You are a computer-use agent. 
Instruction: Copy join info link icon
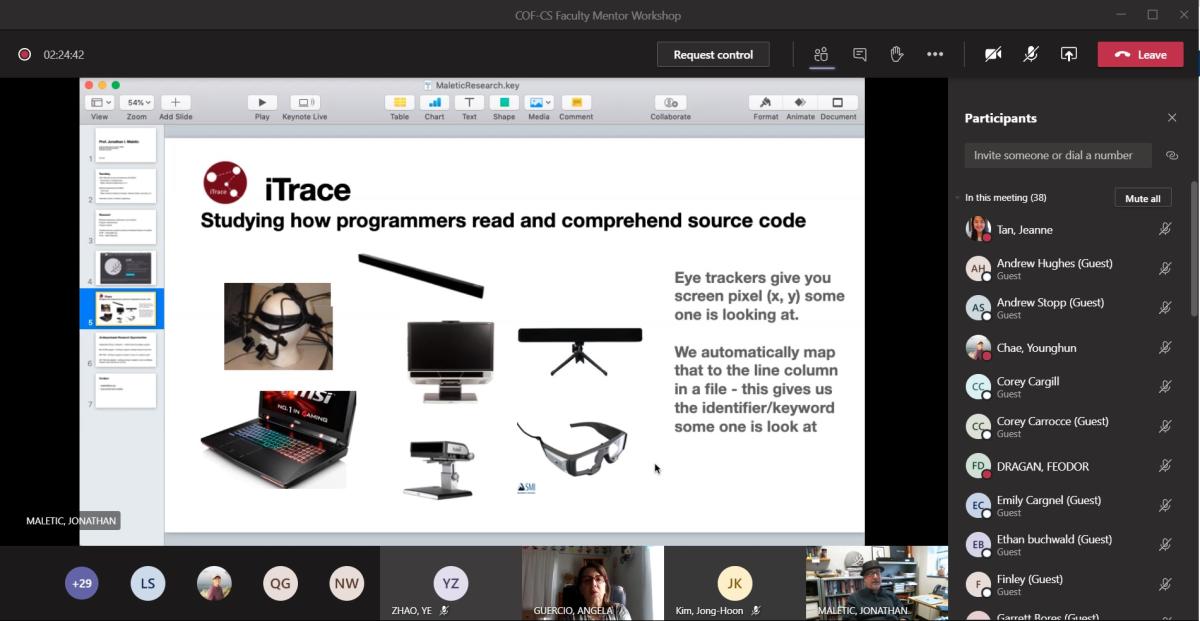coord(1172,155)
